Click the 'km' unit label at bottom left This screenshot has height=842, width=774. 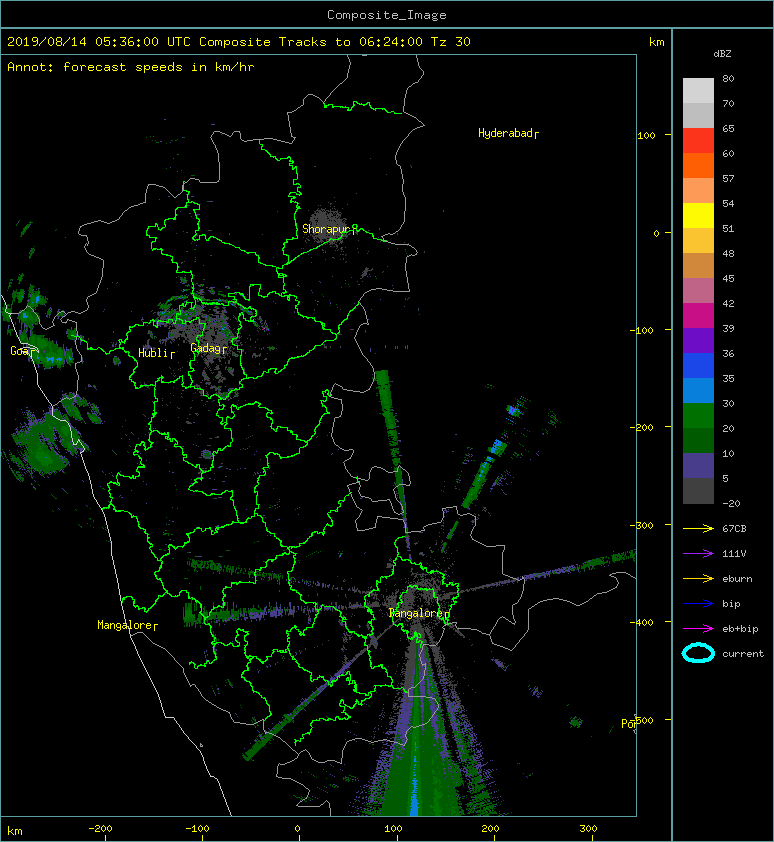[x=15, y=831]
